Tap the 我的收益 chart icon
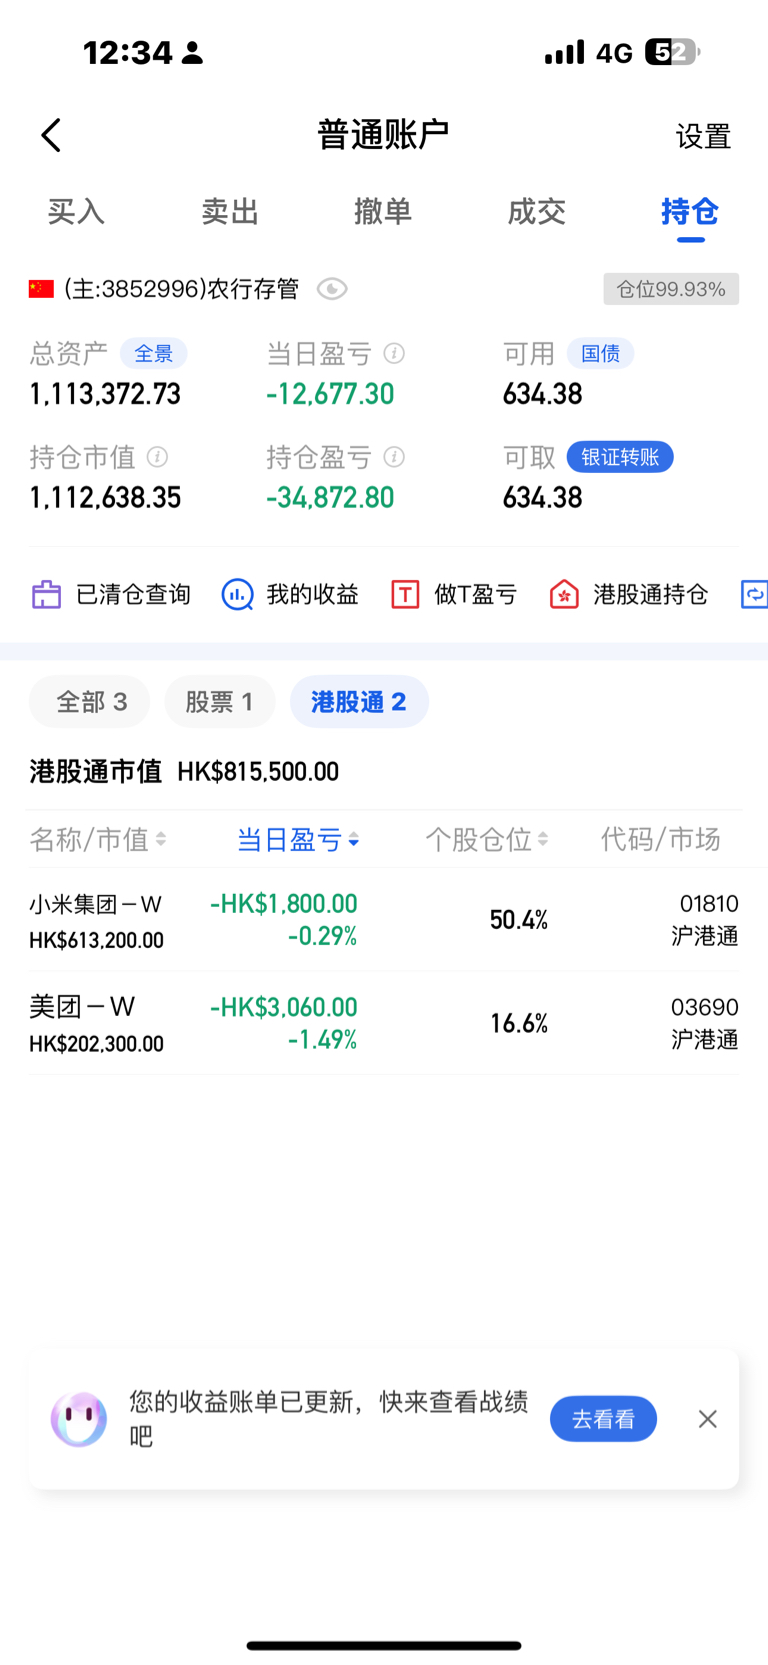 [237, 594]
